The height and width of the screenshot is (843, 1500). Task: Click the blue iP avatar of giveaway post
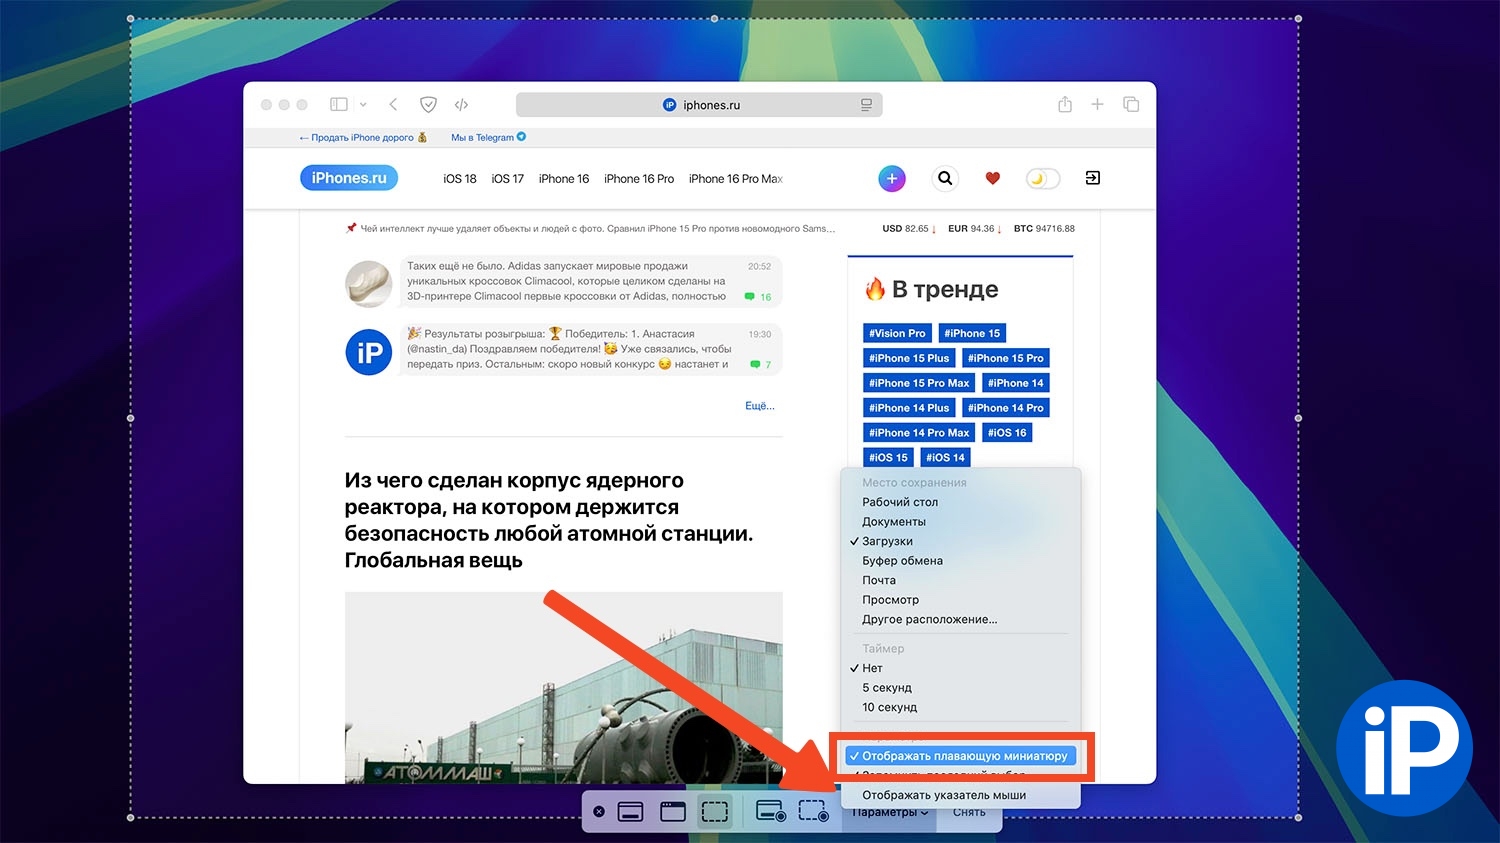pos(368,352)
